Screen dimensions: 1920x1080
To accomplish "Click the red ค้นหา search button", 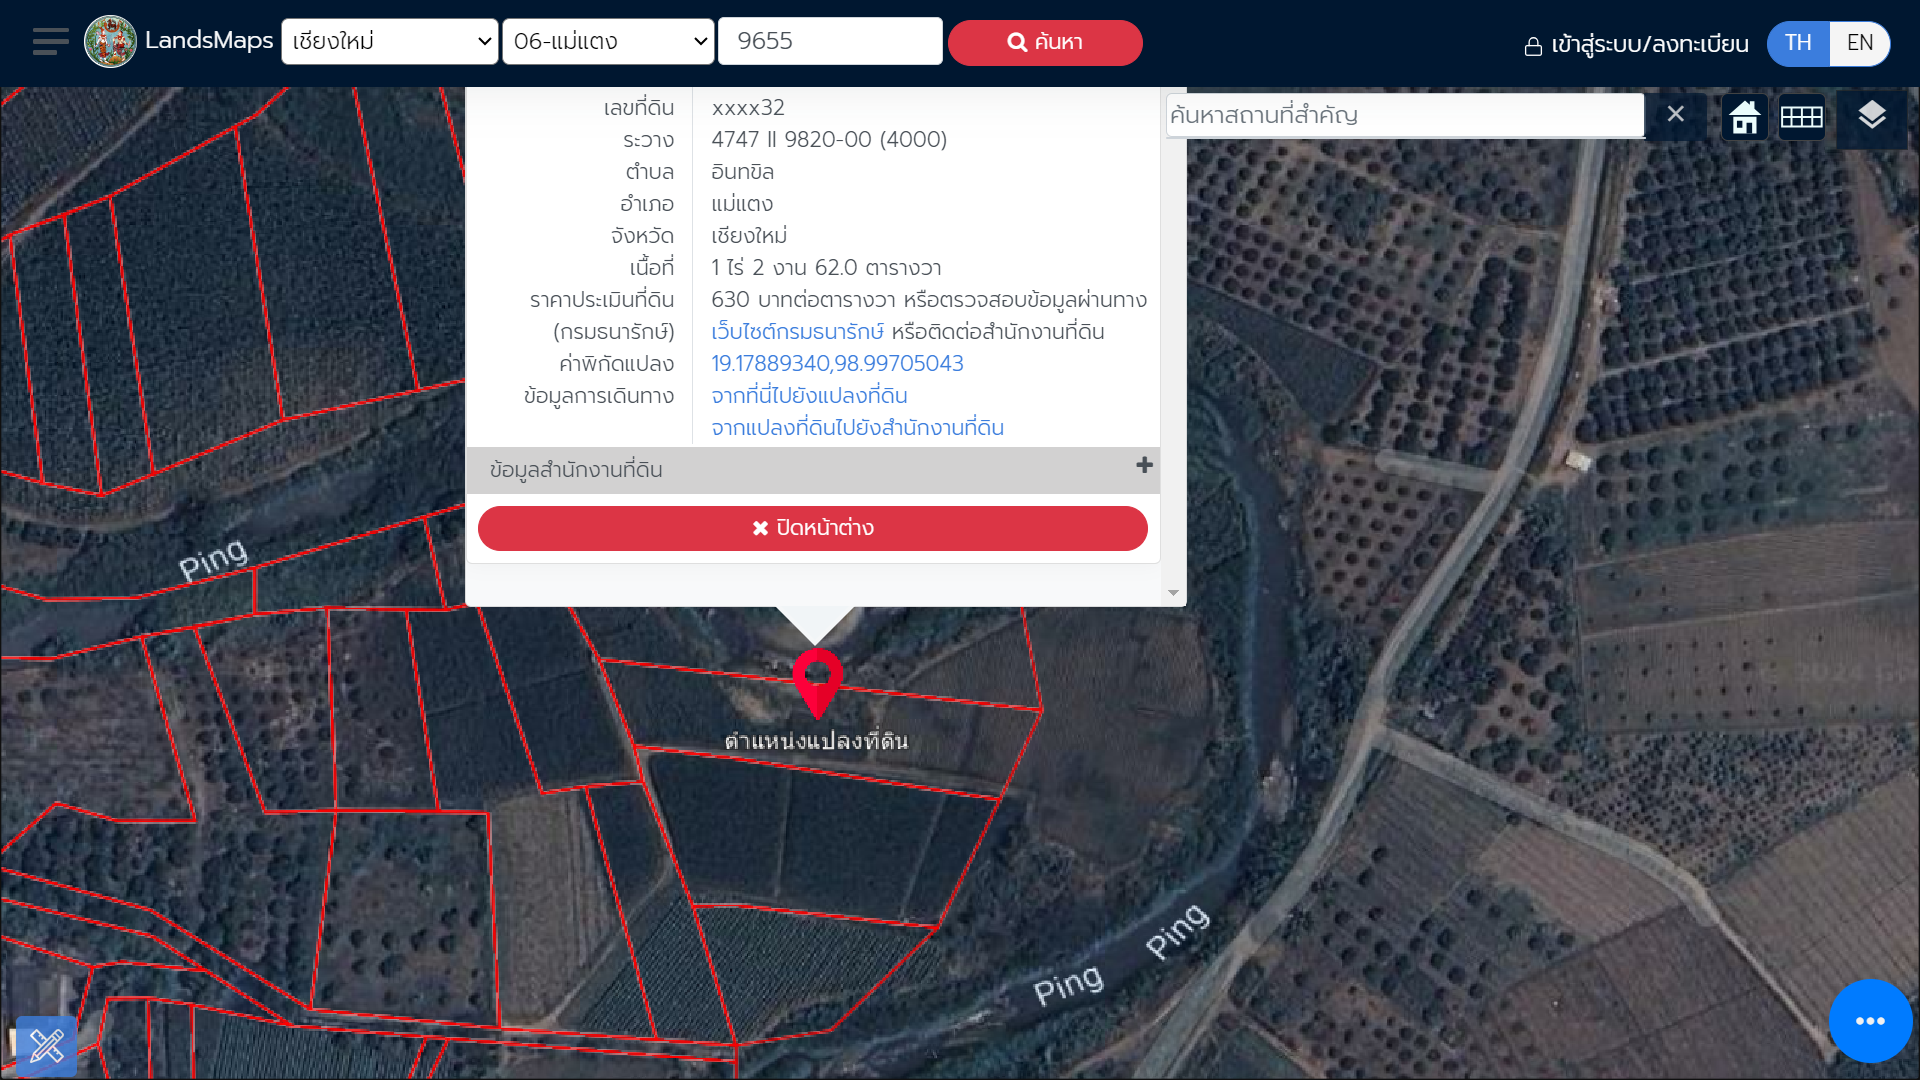I will click(1045, 43).
